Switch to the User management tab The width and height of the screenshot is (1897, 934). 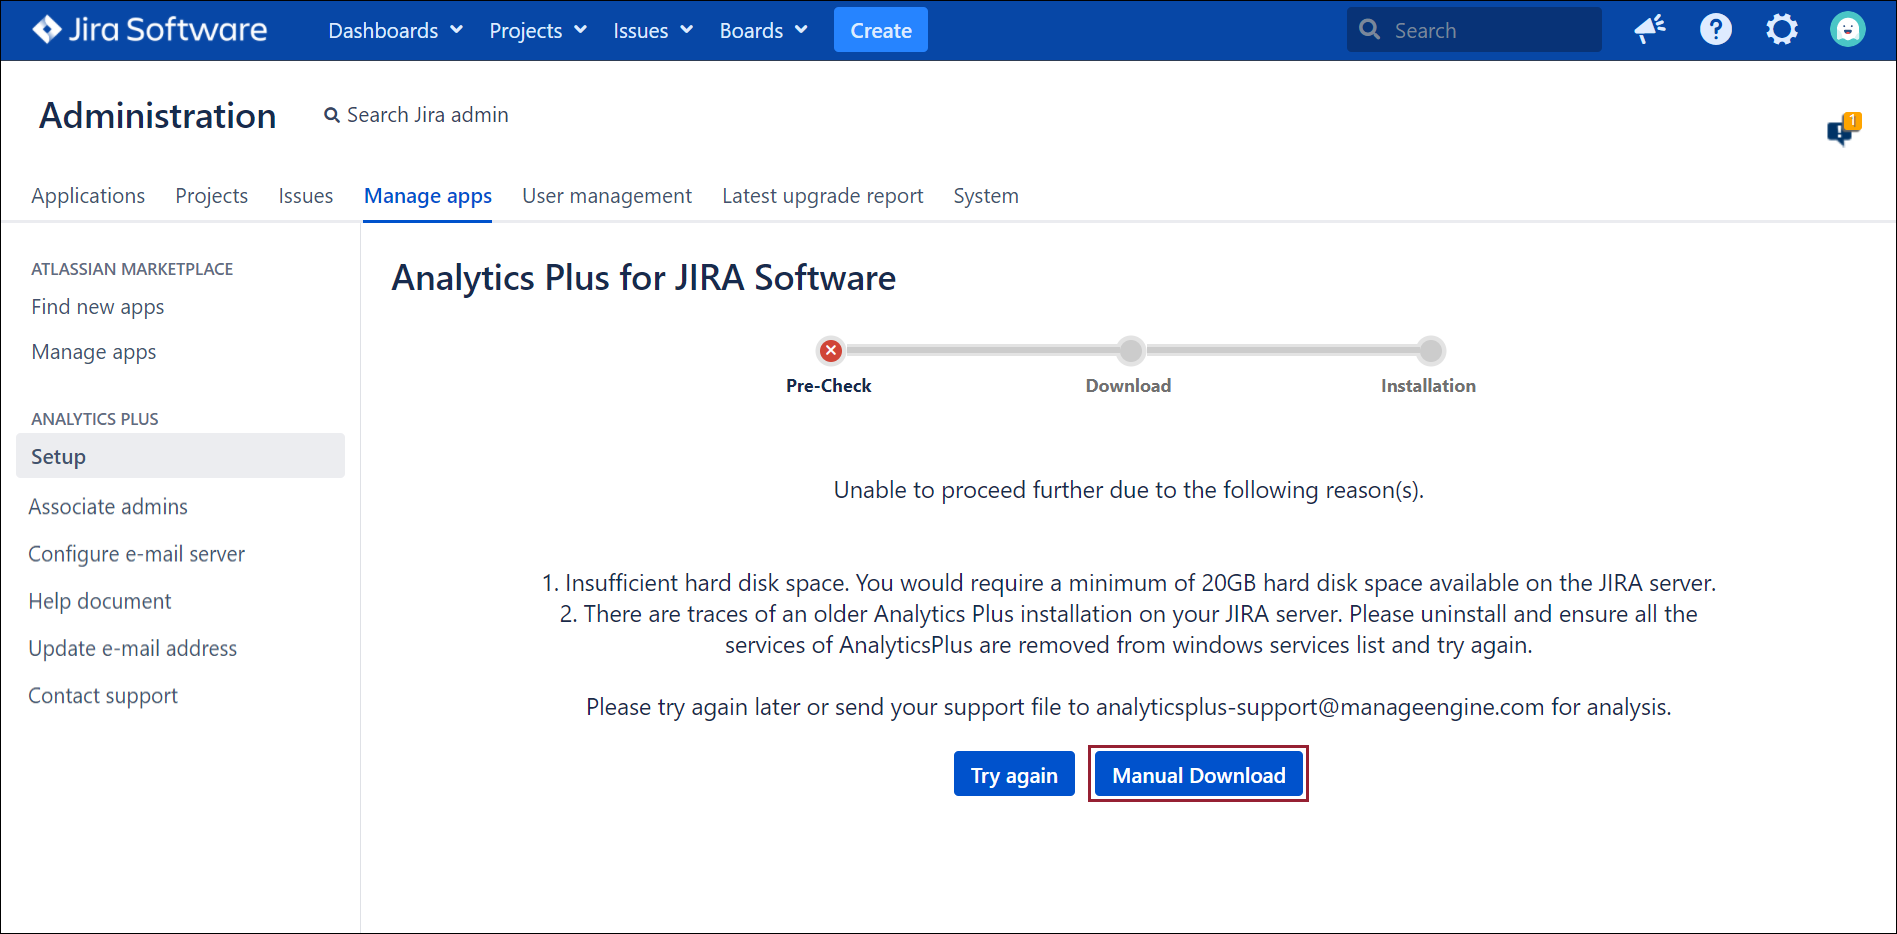pyautogui.click(x=606, y=196)
